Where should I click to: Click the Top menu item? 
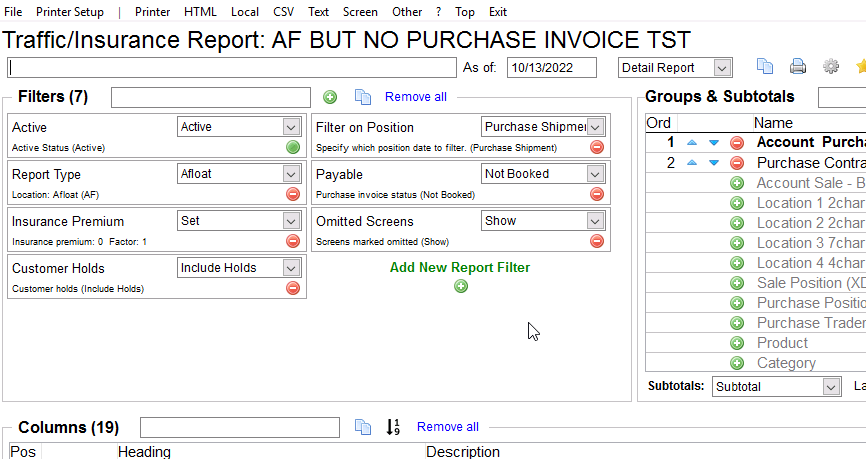coord(464,12)
